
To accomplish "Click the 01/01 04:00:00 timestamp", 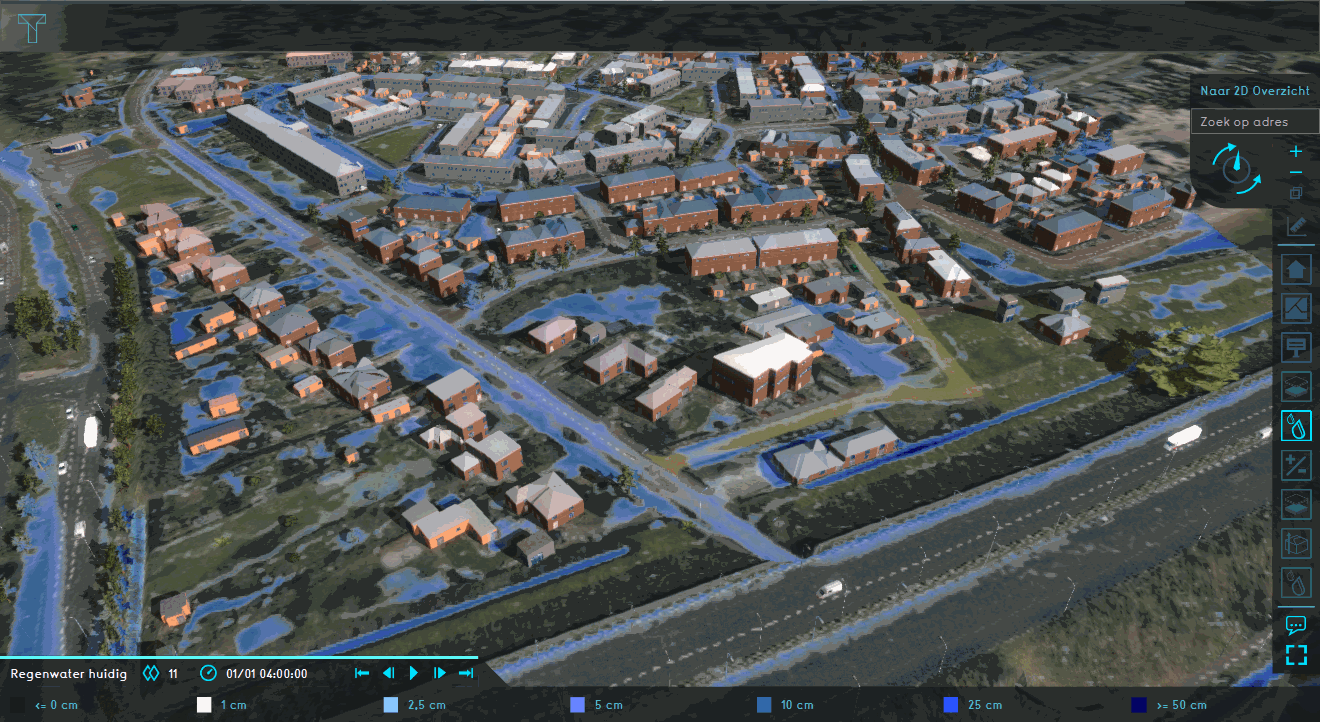I will [266, 674].
